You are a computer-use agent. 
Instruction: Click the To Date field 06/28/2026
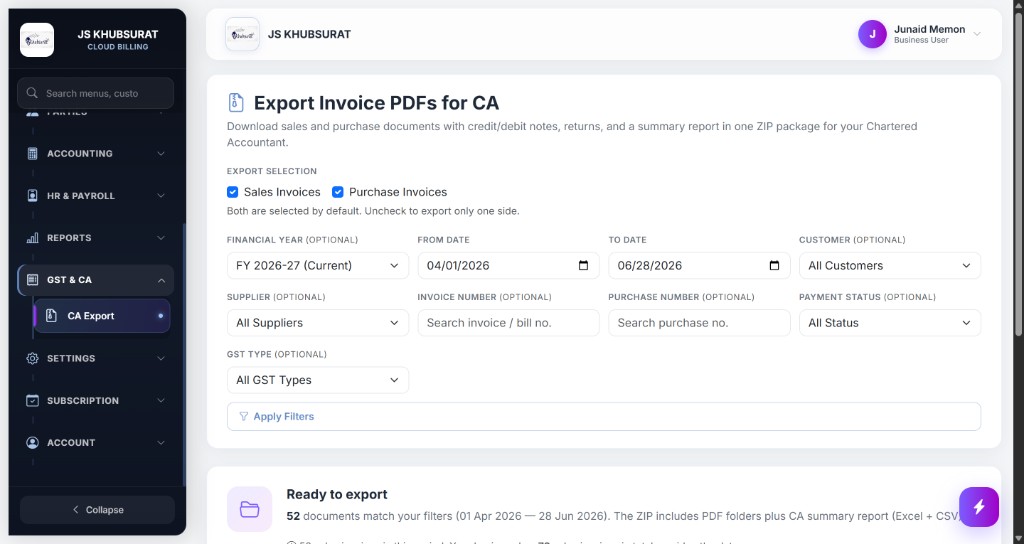click(x=699, y=266)
